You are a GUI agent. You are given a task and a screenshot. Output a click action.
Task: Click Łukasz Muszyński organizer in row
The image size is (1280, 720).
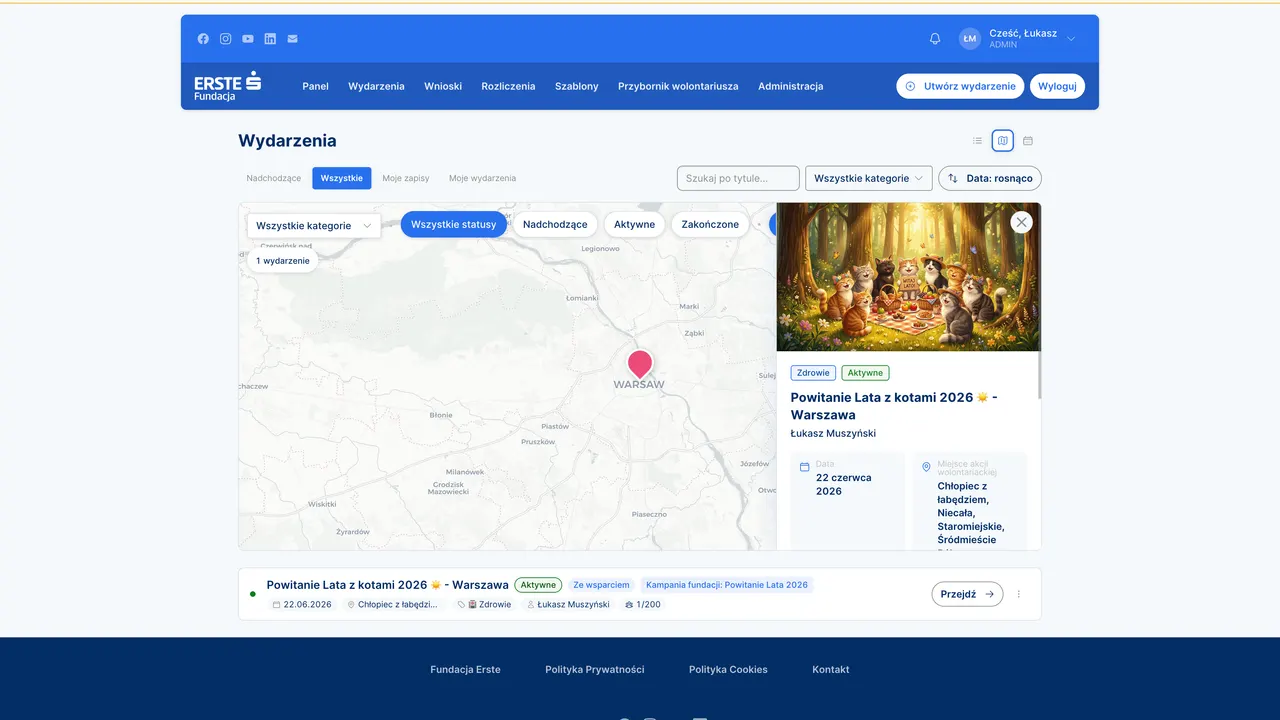tap(568, 605)
